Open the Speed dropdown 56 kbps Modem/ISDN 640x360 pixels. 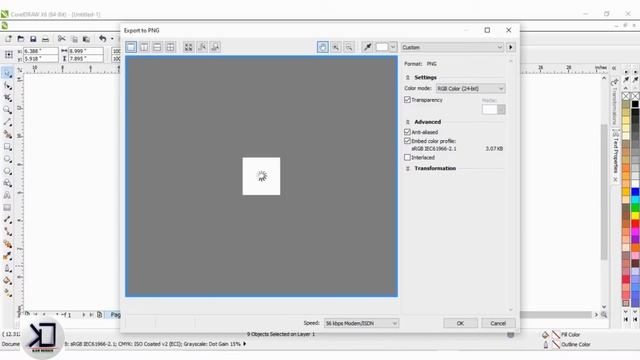[x=361, y=323]
